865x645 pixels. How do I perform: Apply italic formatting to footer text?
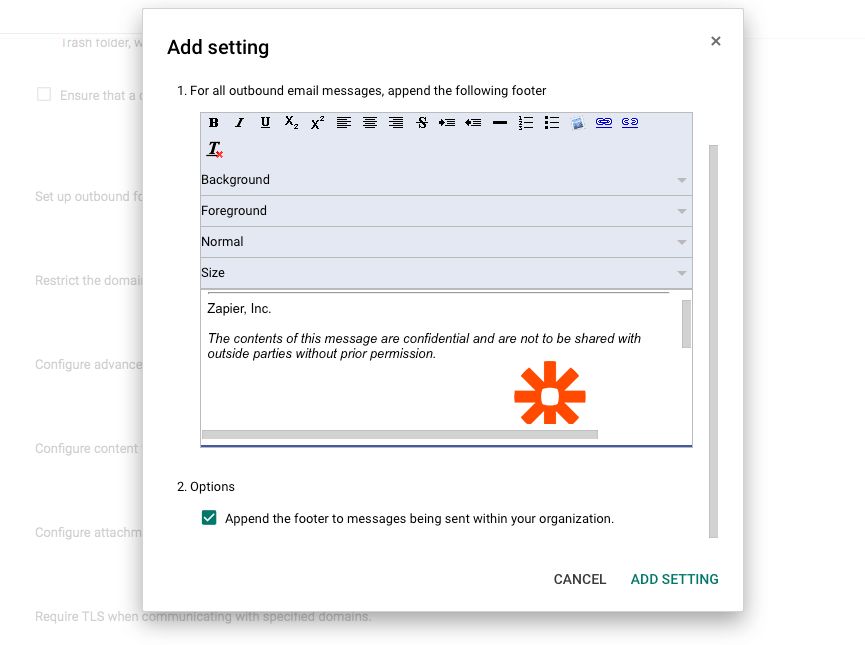click(239, 123)
